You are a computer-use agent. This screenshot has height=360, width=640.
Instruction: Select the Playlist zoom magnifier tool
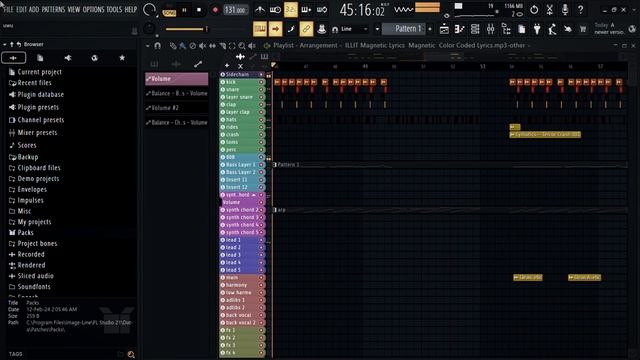(242, 46)
